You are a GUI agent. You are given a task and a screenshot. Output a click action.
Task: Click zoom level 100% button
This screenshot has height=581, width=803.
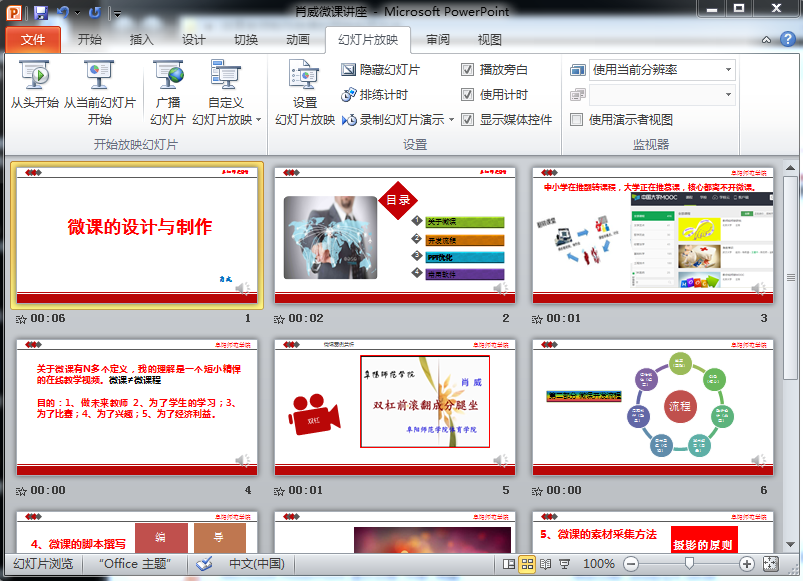click(x=599, y=564)
